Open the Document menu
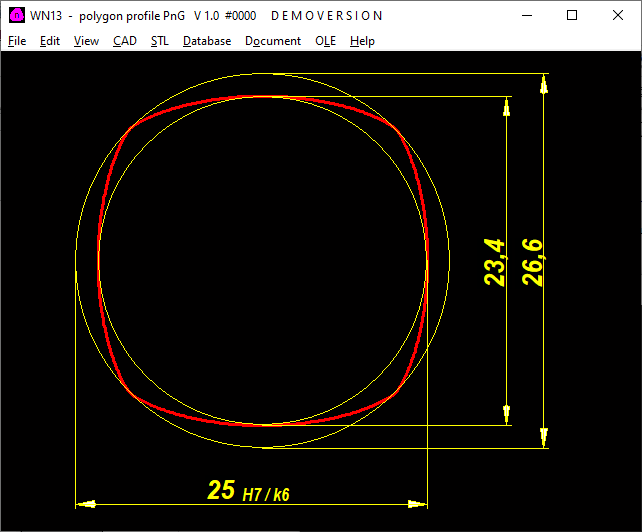Screen dimensions: 642x532 [273, 41]
